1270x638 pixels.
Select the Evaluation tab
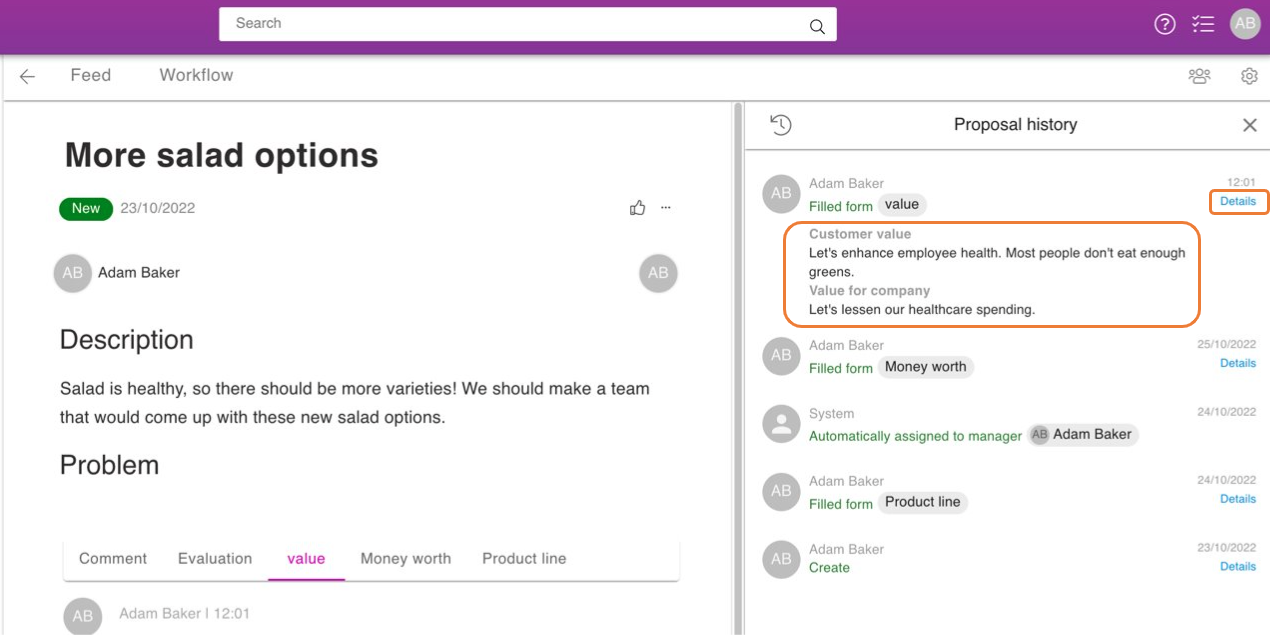pyautogui.click(x=215, y=559)
